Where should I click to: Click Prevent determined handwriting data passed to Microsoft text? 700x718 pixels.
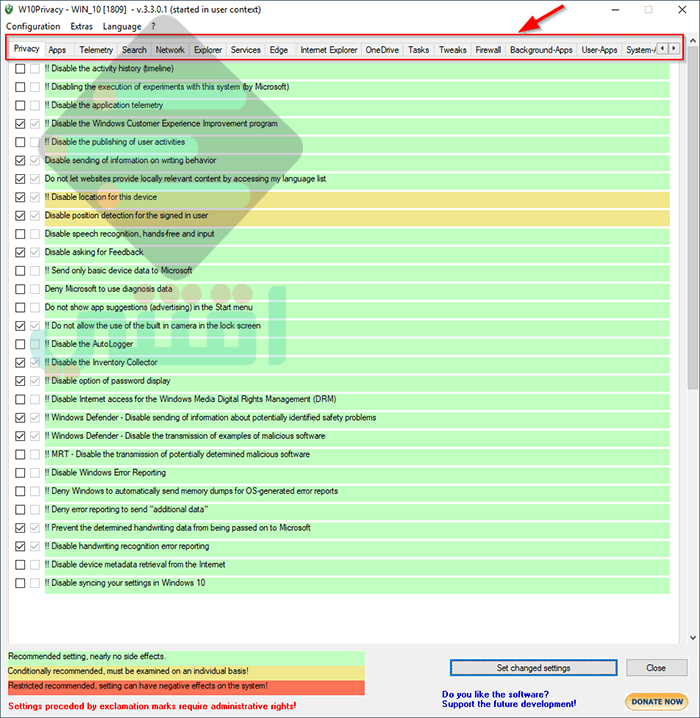point(178,528)
